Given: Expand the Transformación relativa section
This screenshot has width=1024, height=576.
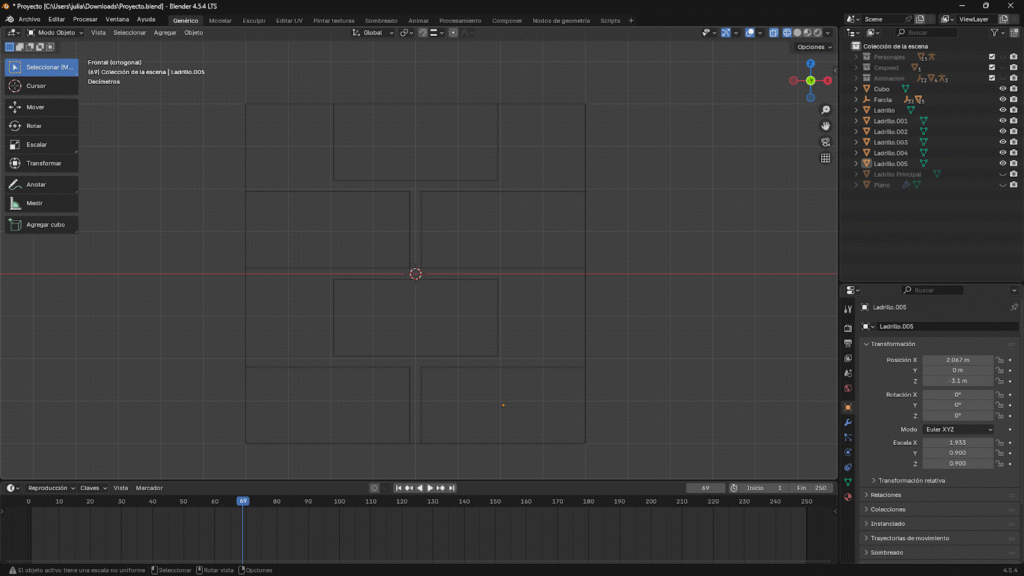Looking at the screenshot, I should tap(910, 480).
